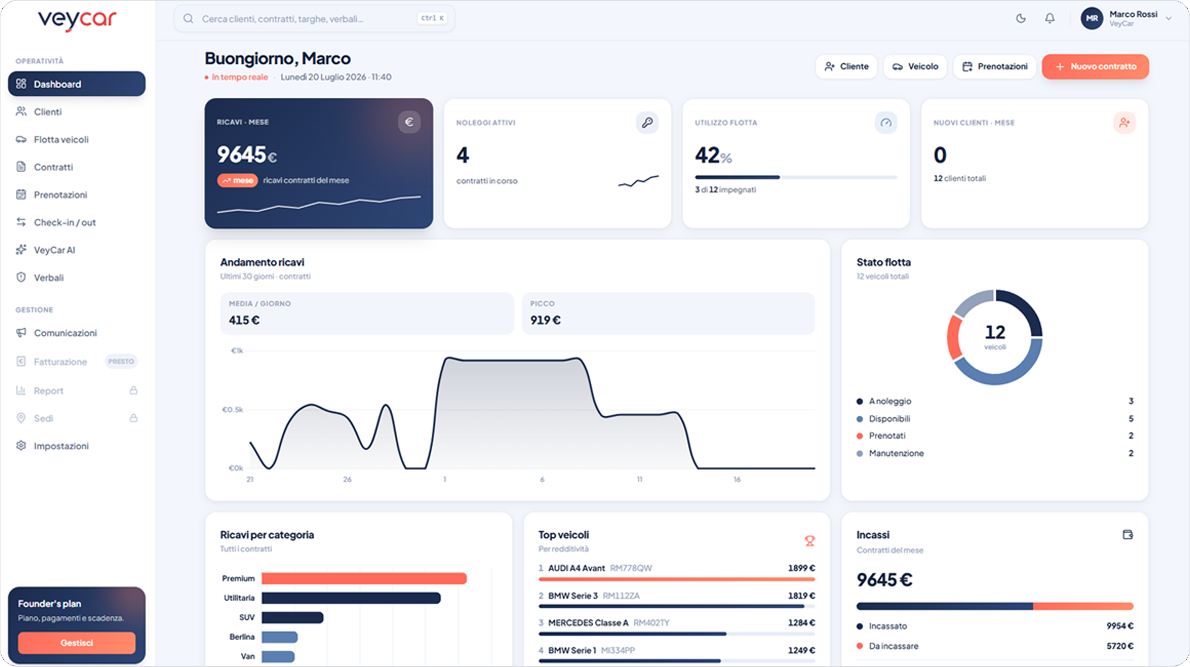Click the Nuovo contratto button

click(x=1095, y=67)
